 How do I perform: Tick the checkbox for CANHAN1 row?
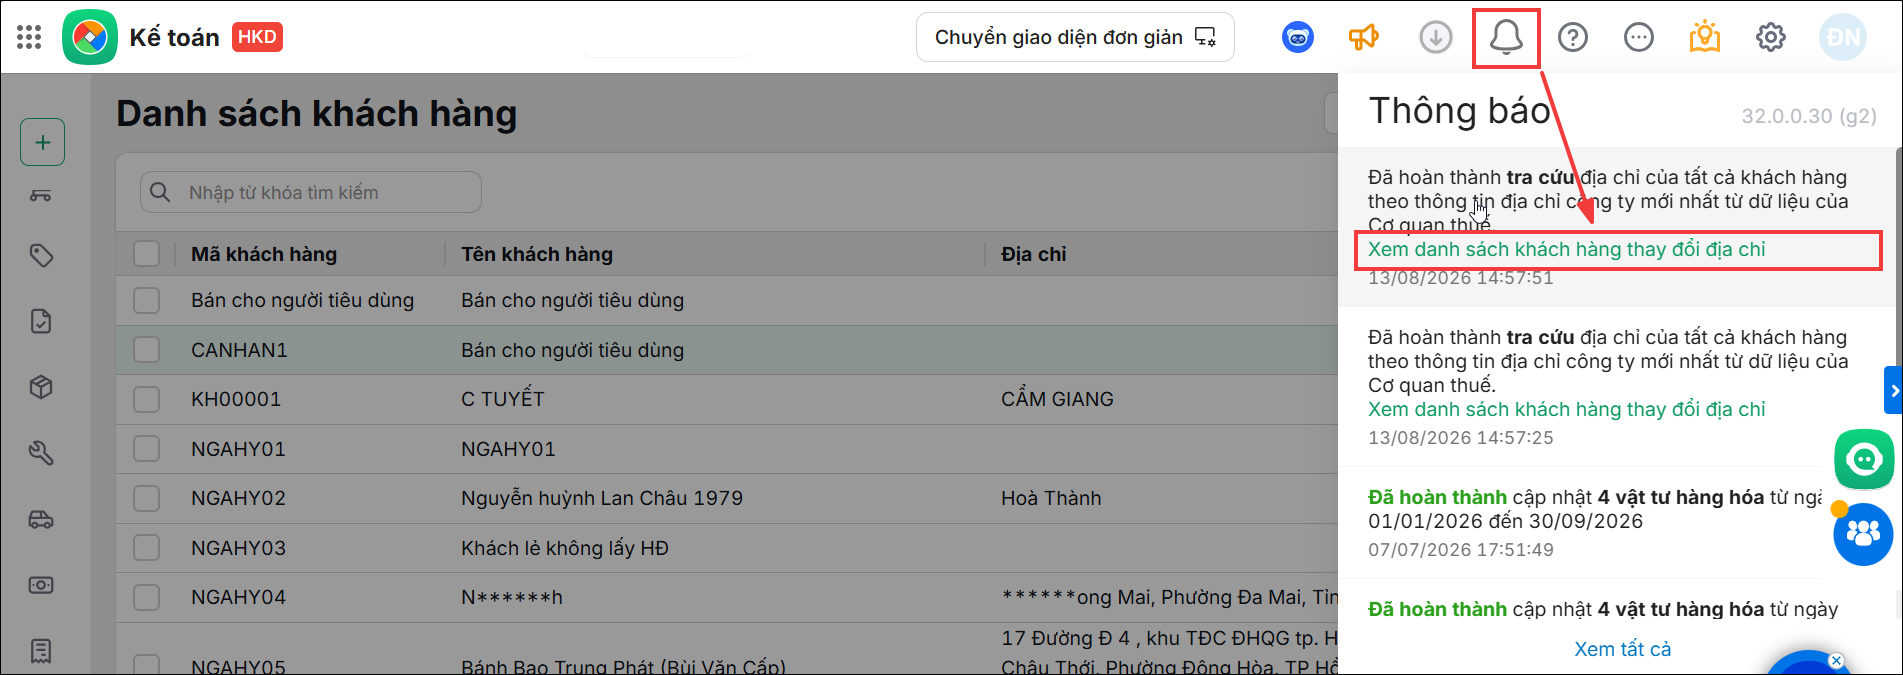click(147, 350)
